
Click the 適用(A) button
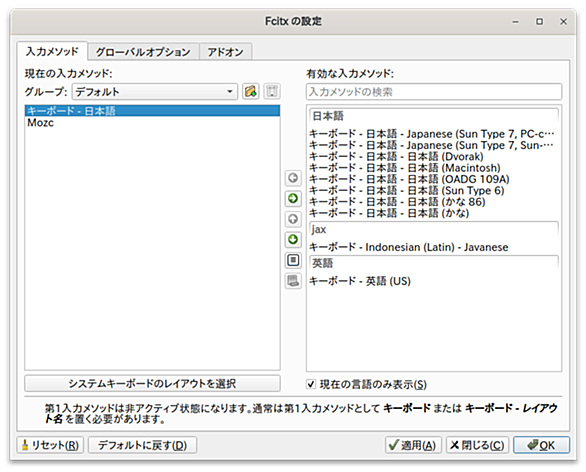click(413, 445)
